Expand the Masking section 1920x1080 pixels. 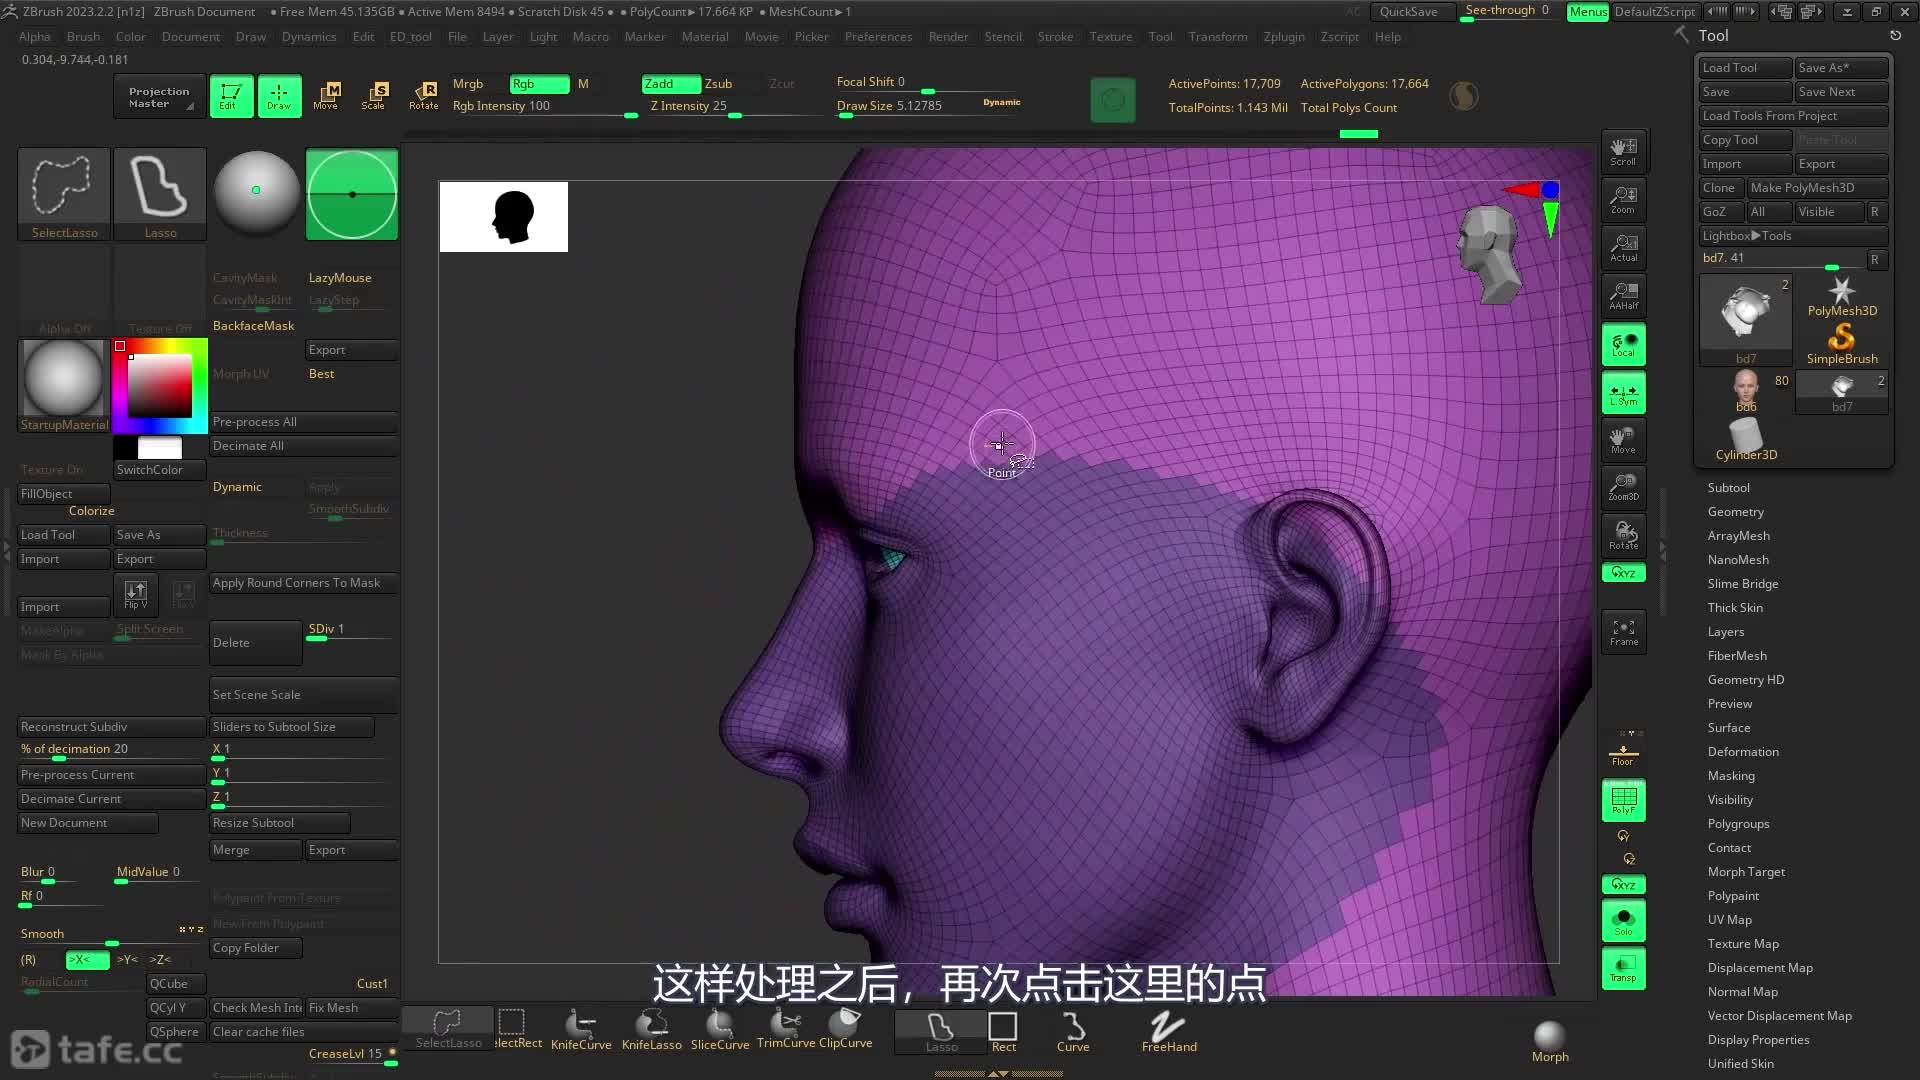1730,776
